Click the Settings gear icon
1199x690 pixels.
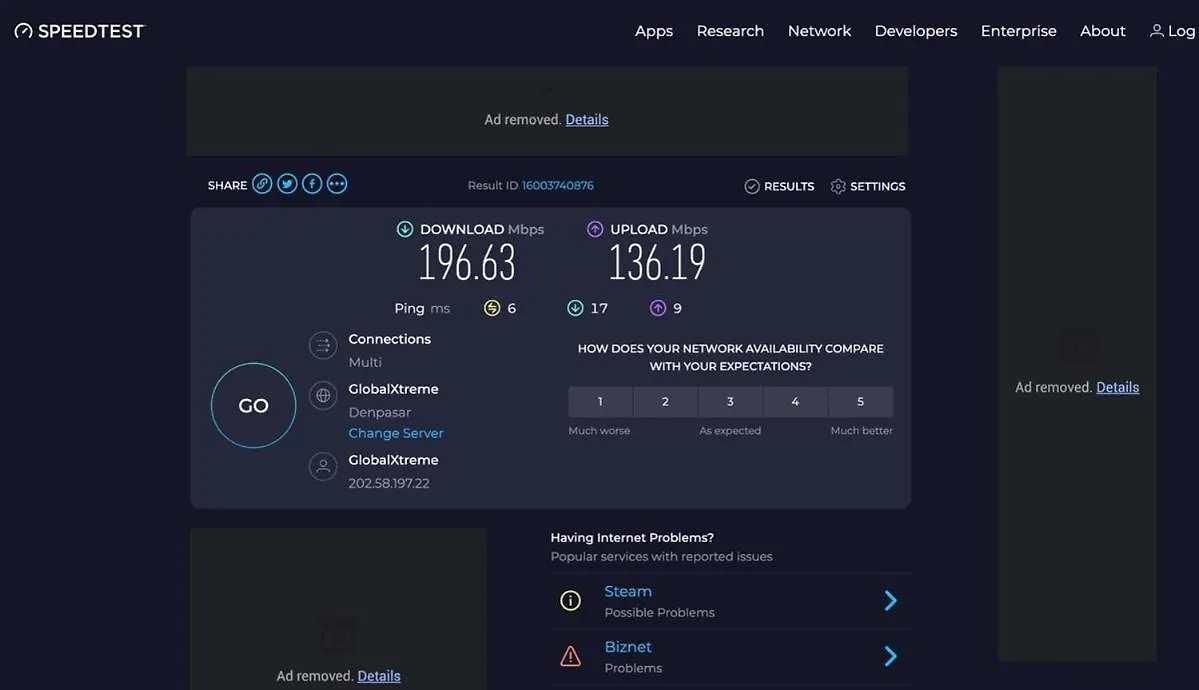(838, 187)
